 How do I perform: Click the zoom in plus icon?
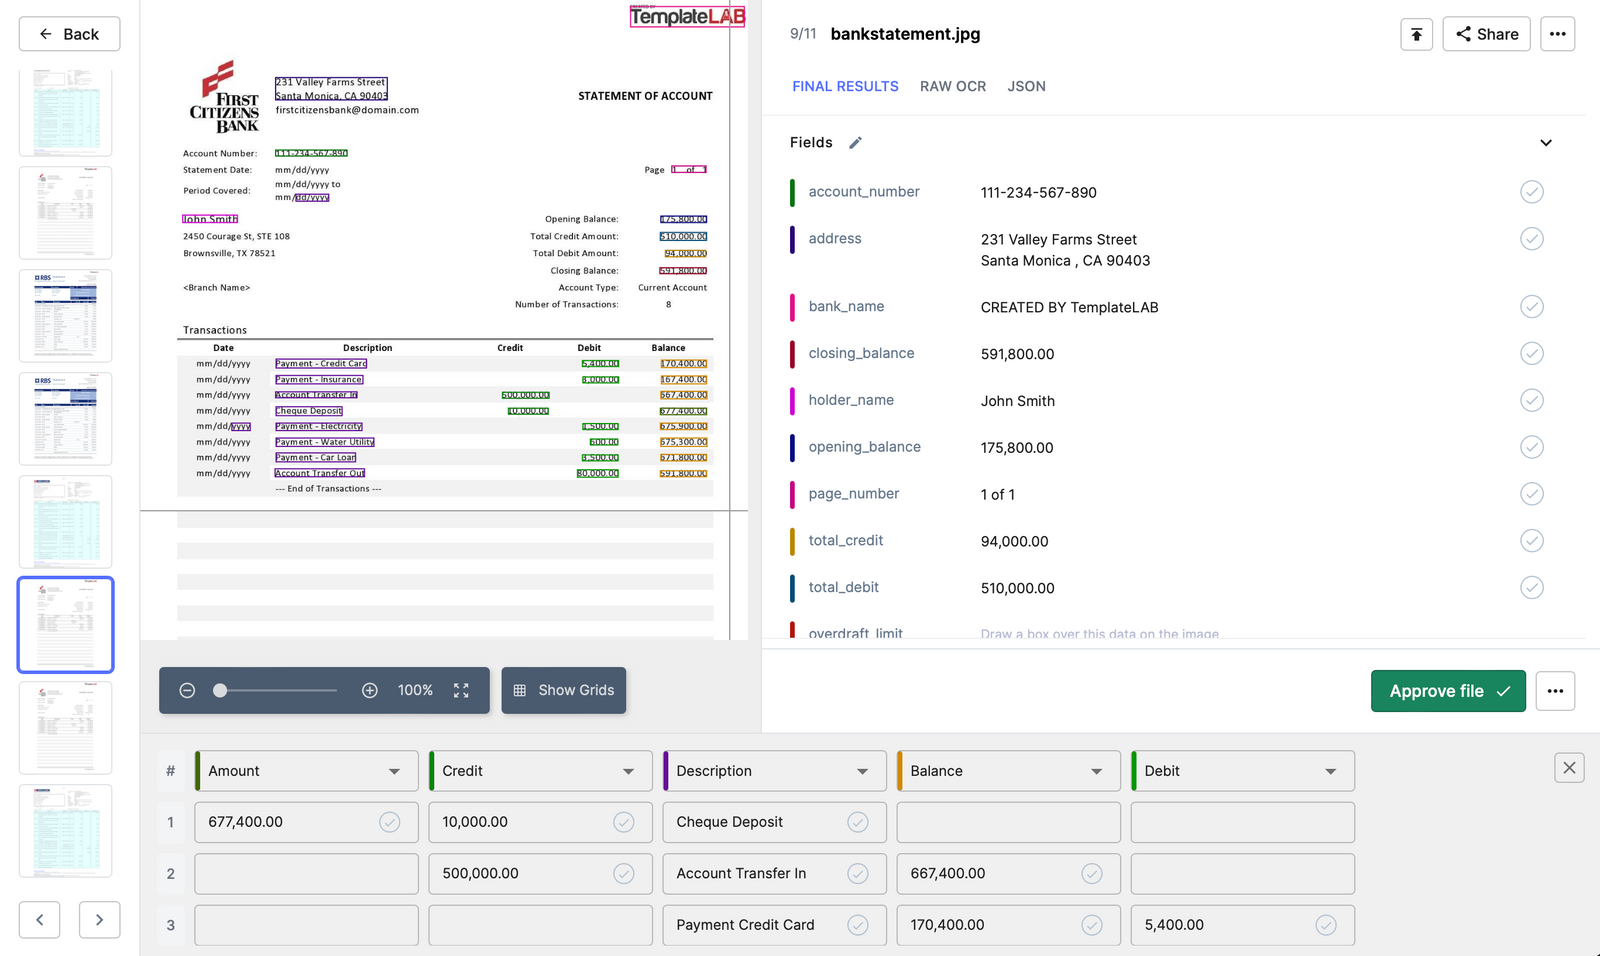pos(369,690)
